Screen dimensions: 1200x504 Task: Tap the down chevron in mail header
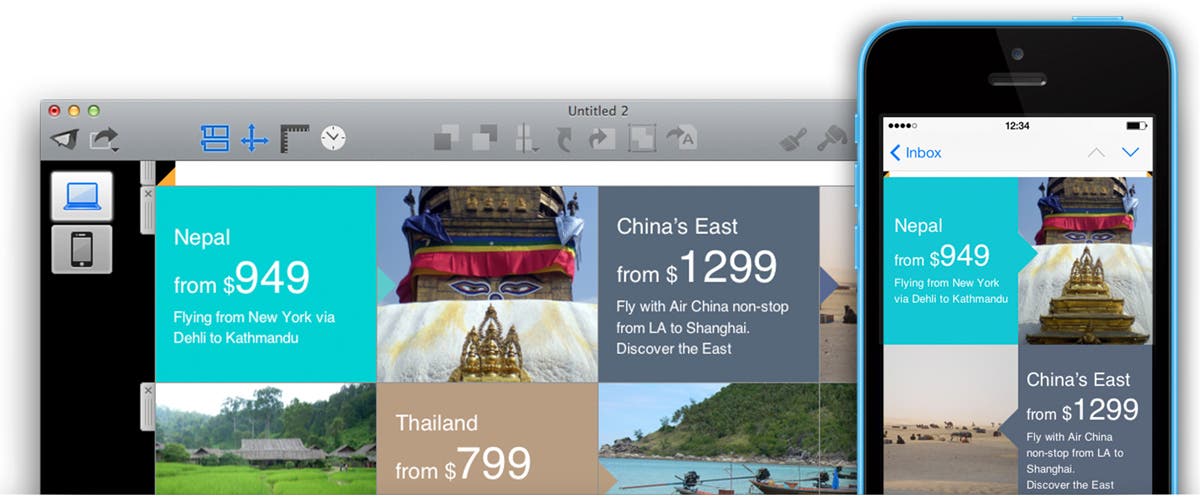click(1131, 152)
